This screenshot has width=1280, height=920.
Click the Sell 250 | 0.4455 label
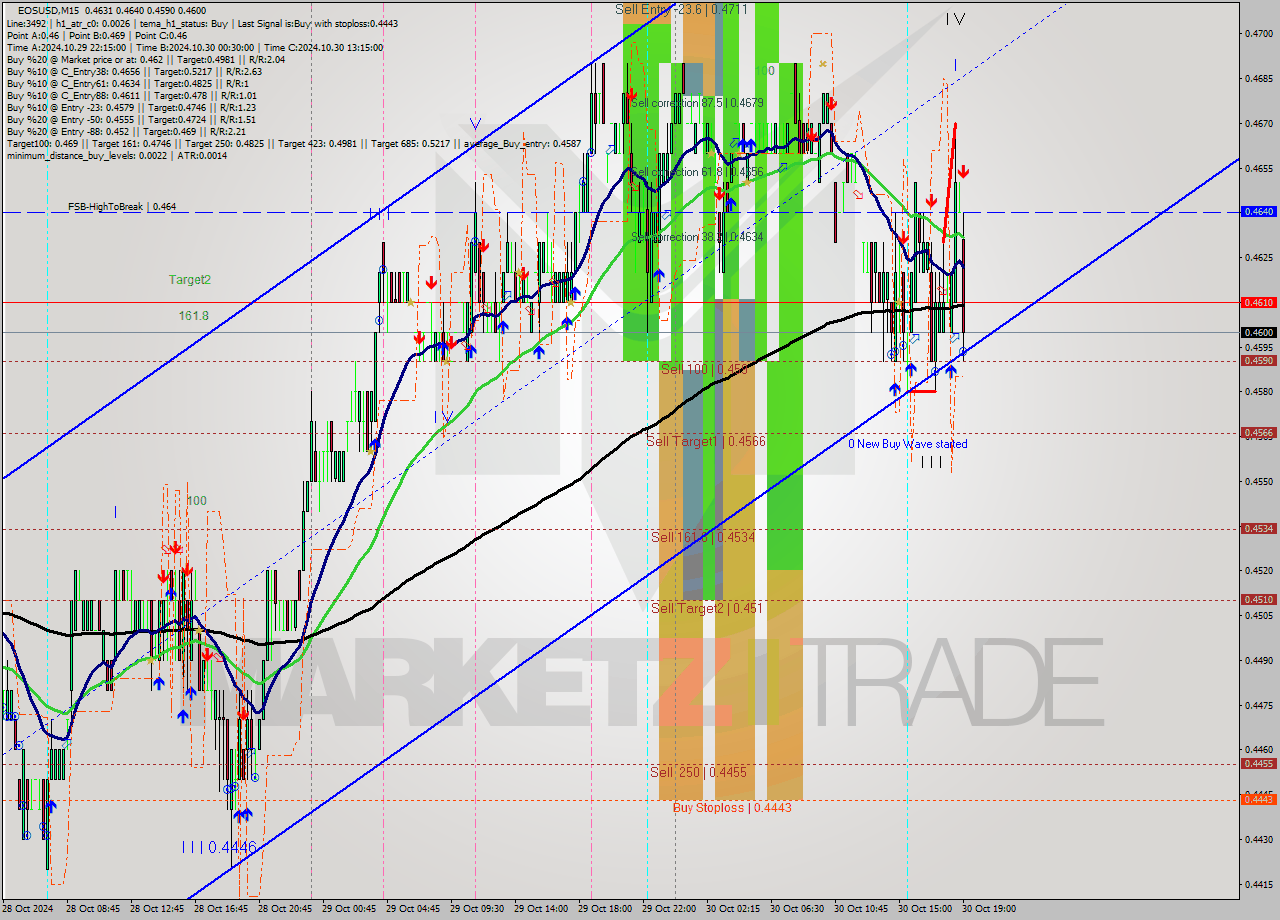[x=698, y=772]
